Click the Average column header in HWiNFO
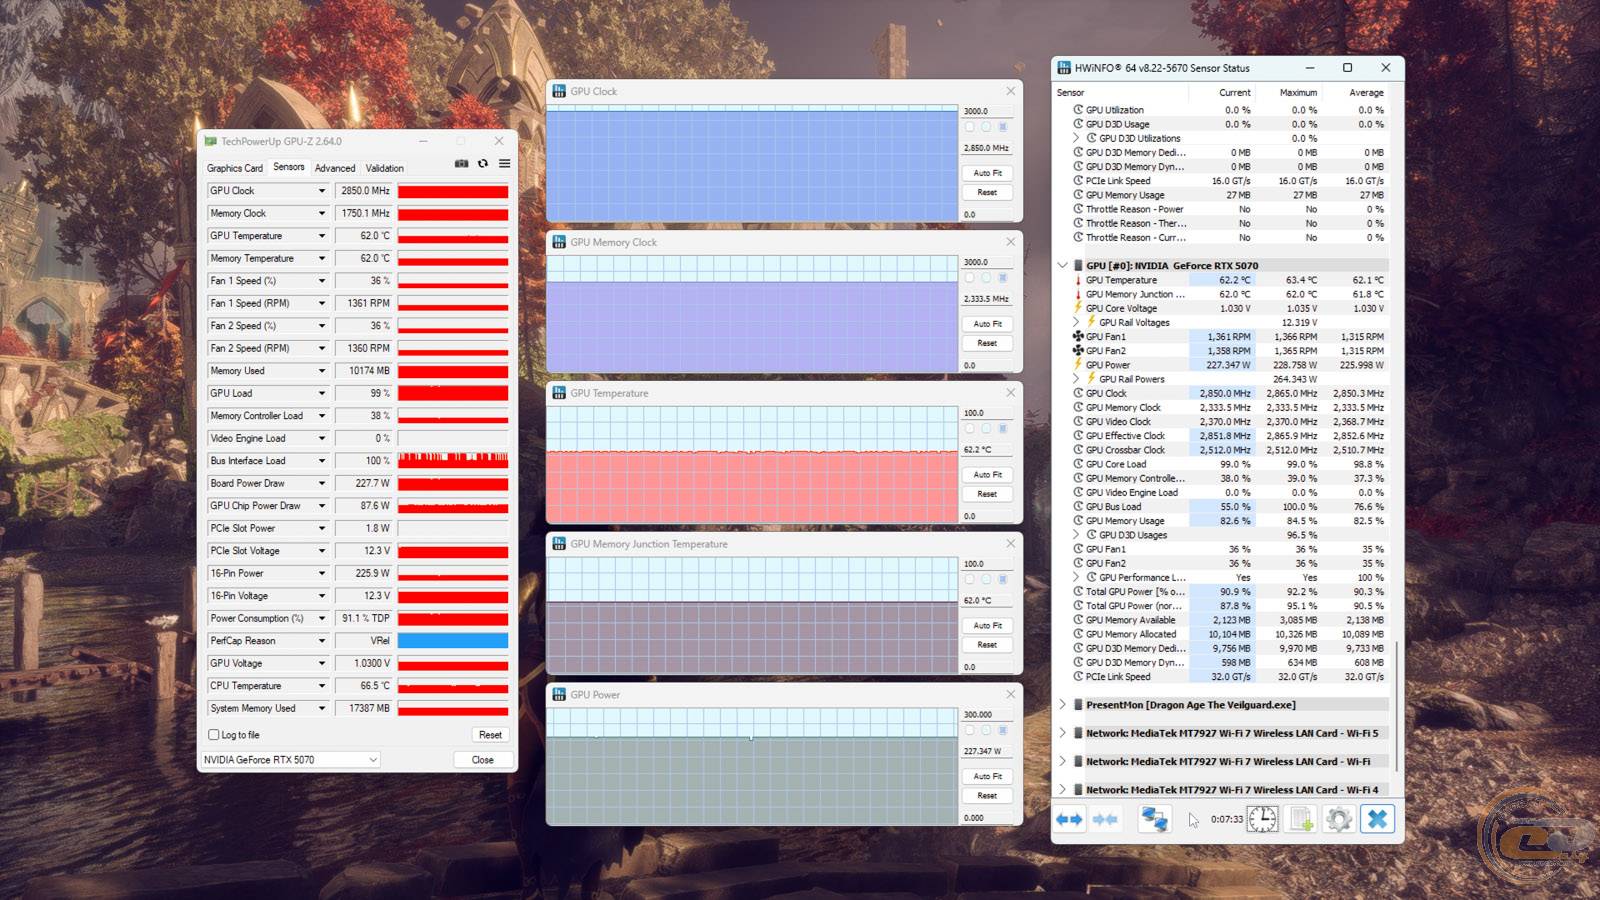 coord(1366,93)
